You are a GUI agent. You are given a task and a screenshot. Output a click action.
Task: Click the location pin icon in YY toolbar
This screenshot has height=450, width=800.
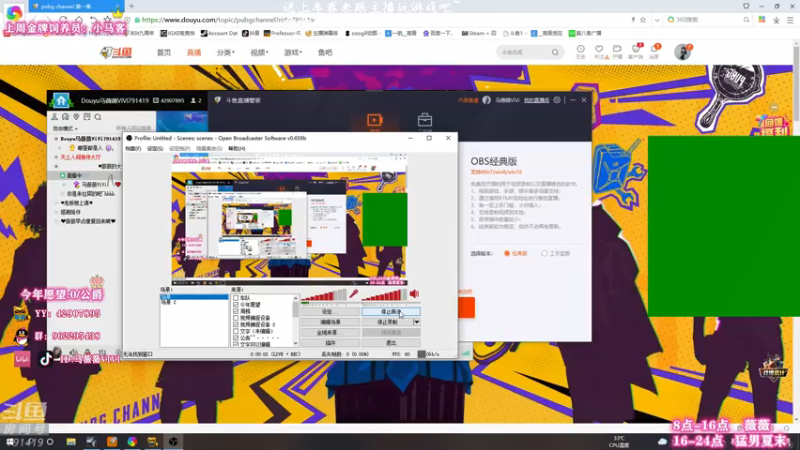pyautogui.click(x=76, y=117)
